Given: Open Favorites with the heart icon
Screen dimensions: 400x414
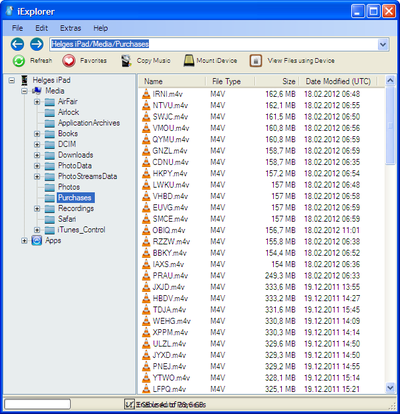Looking at the screenshot, I should click(x=69, y=61).
